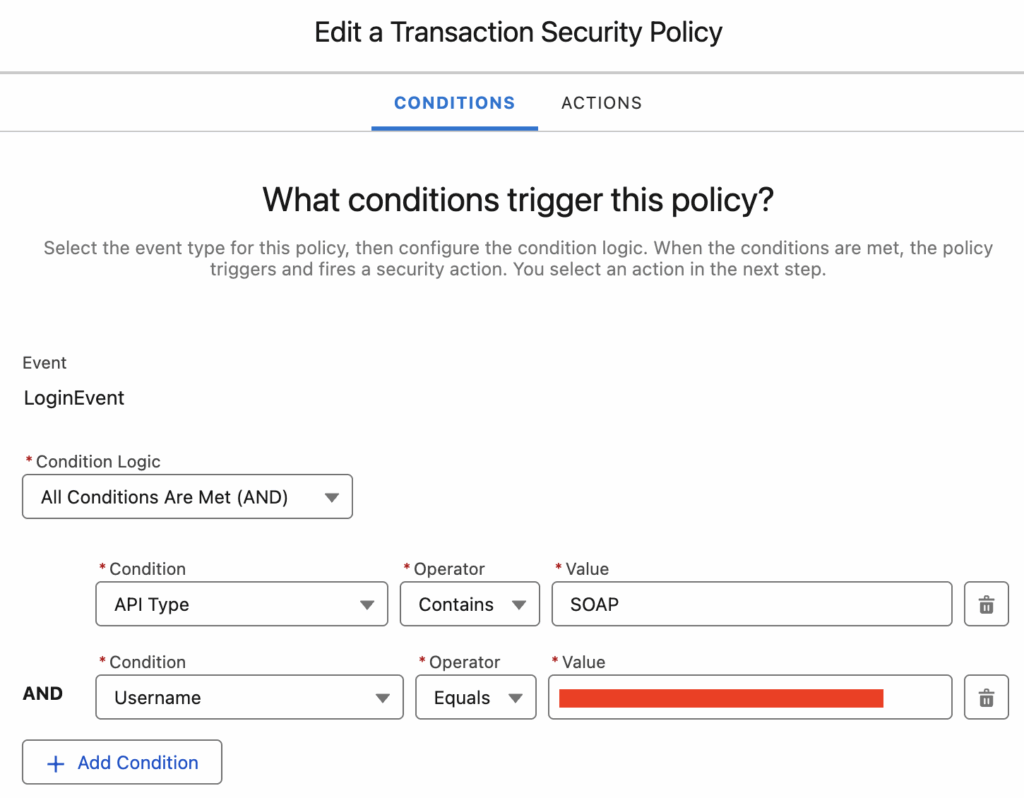1024x798 pixels.
Task: Click the Event field label
Action: point(45,363)
